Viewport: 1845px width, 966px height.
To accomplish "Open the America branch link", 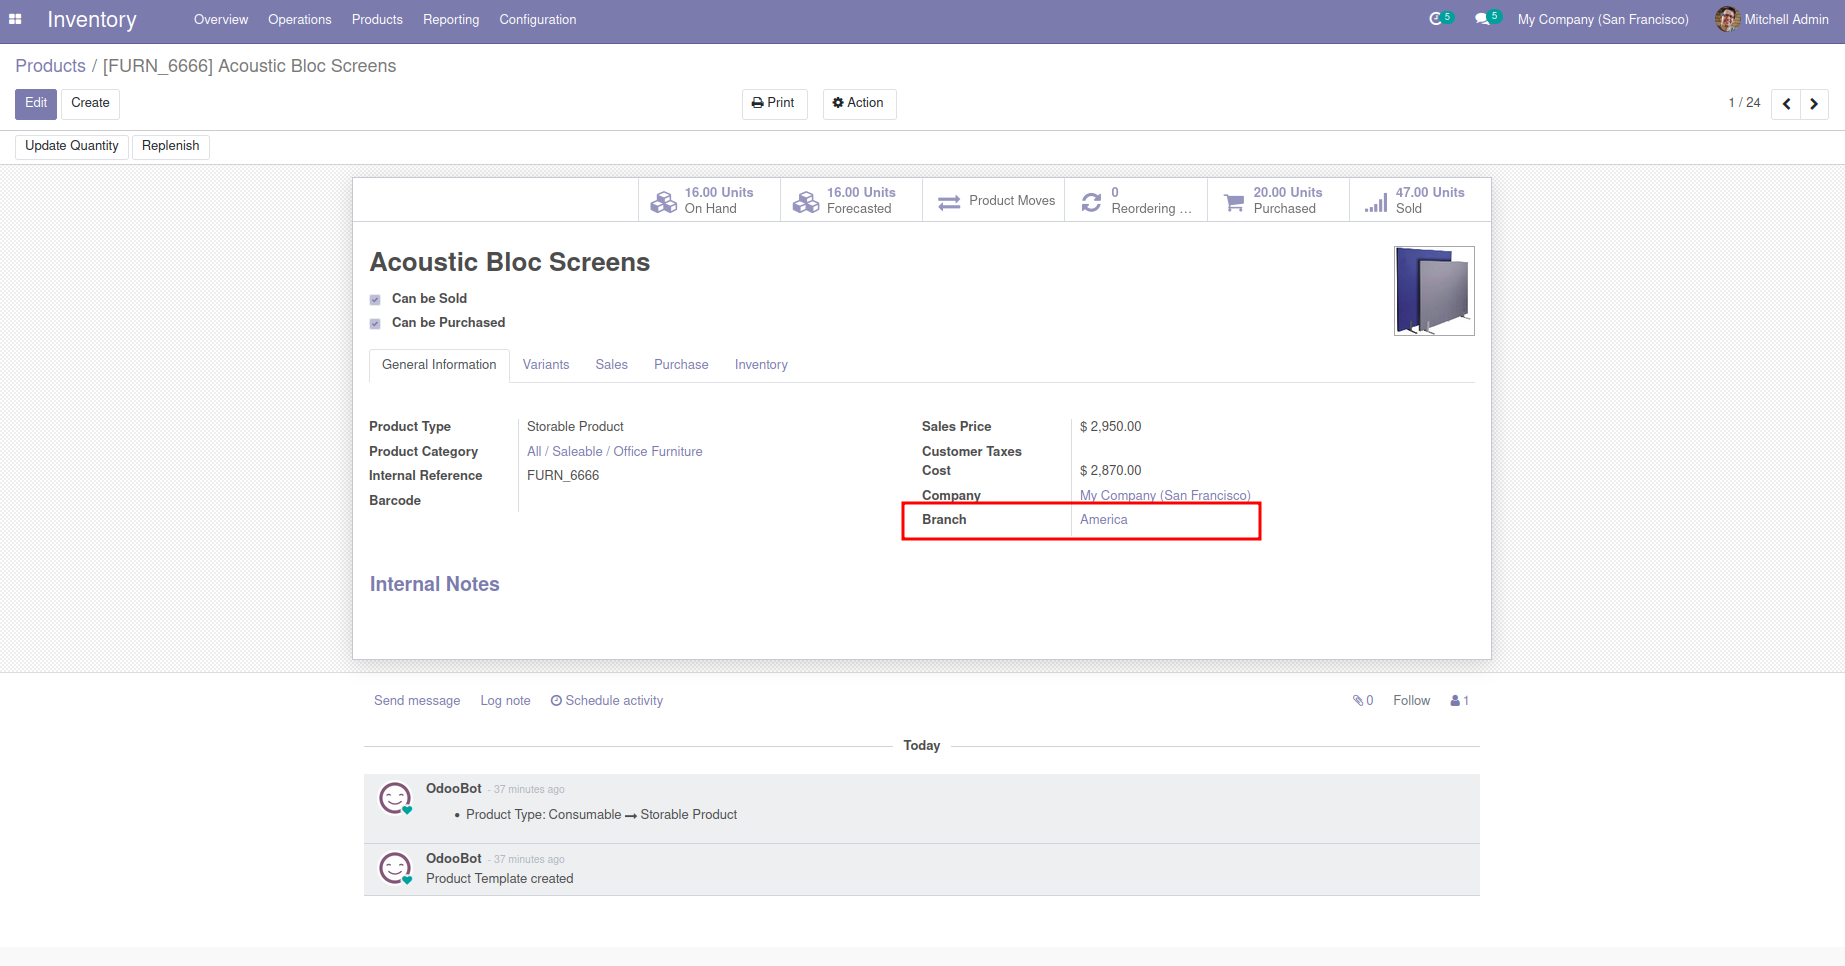I will tap(1103, 520).
